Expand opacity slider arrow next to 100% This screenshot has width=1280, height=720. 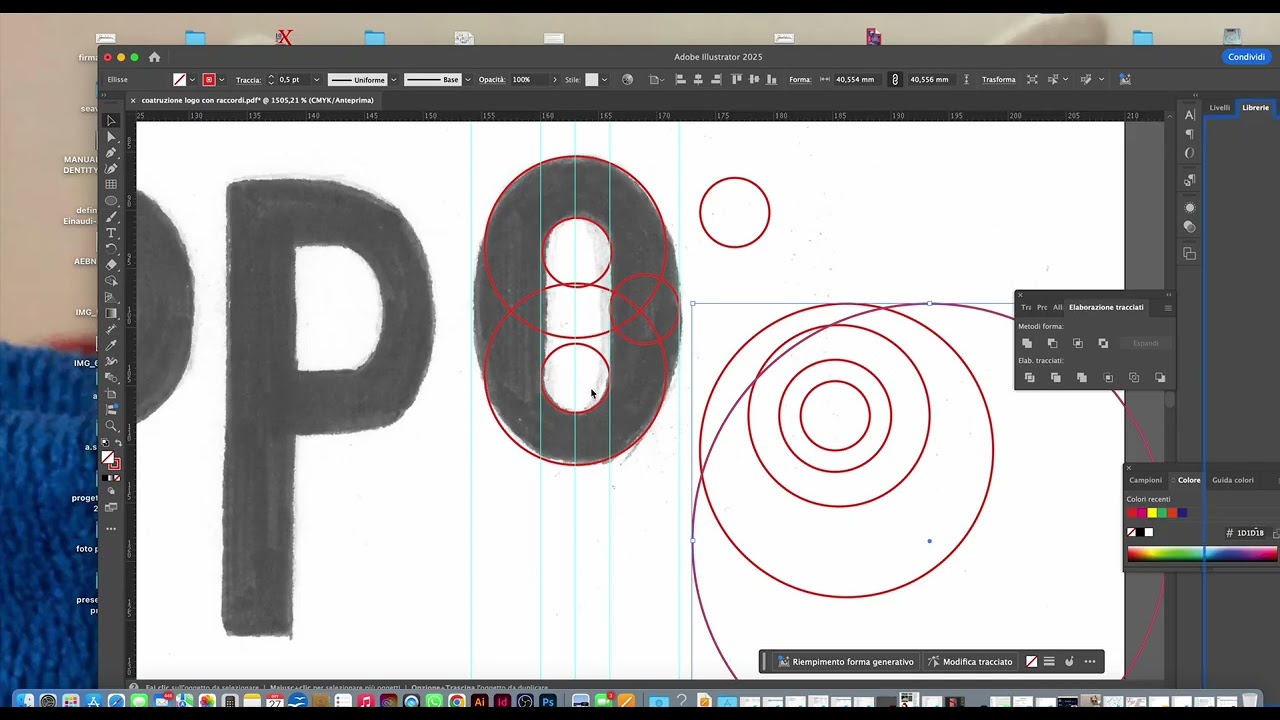[553, 79]
